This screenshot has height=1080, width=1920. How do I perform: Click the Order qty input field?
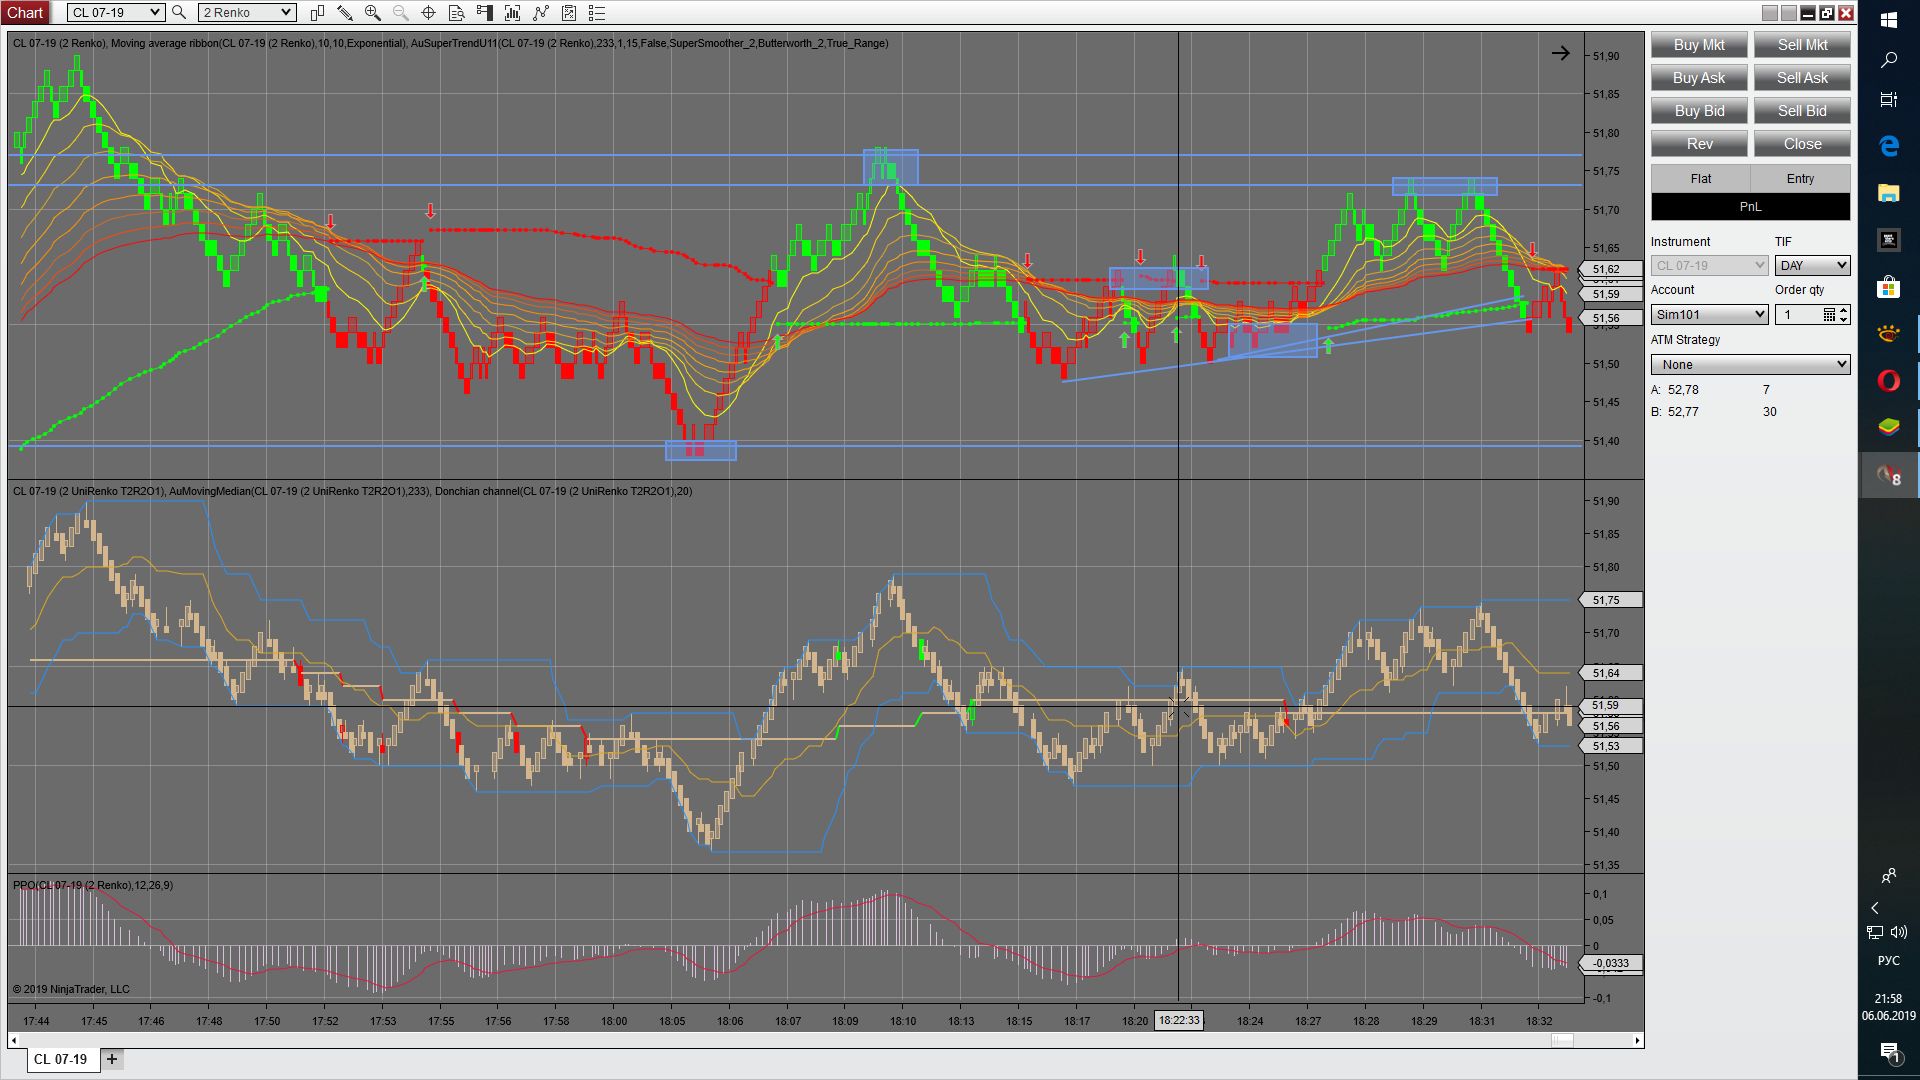click(1798, 315)
